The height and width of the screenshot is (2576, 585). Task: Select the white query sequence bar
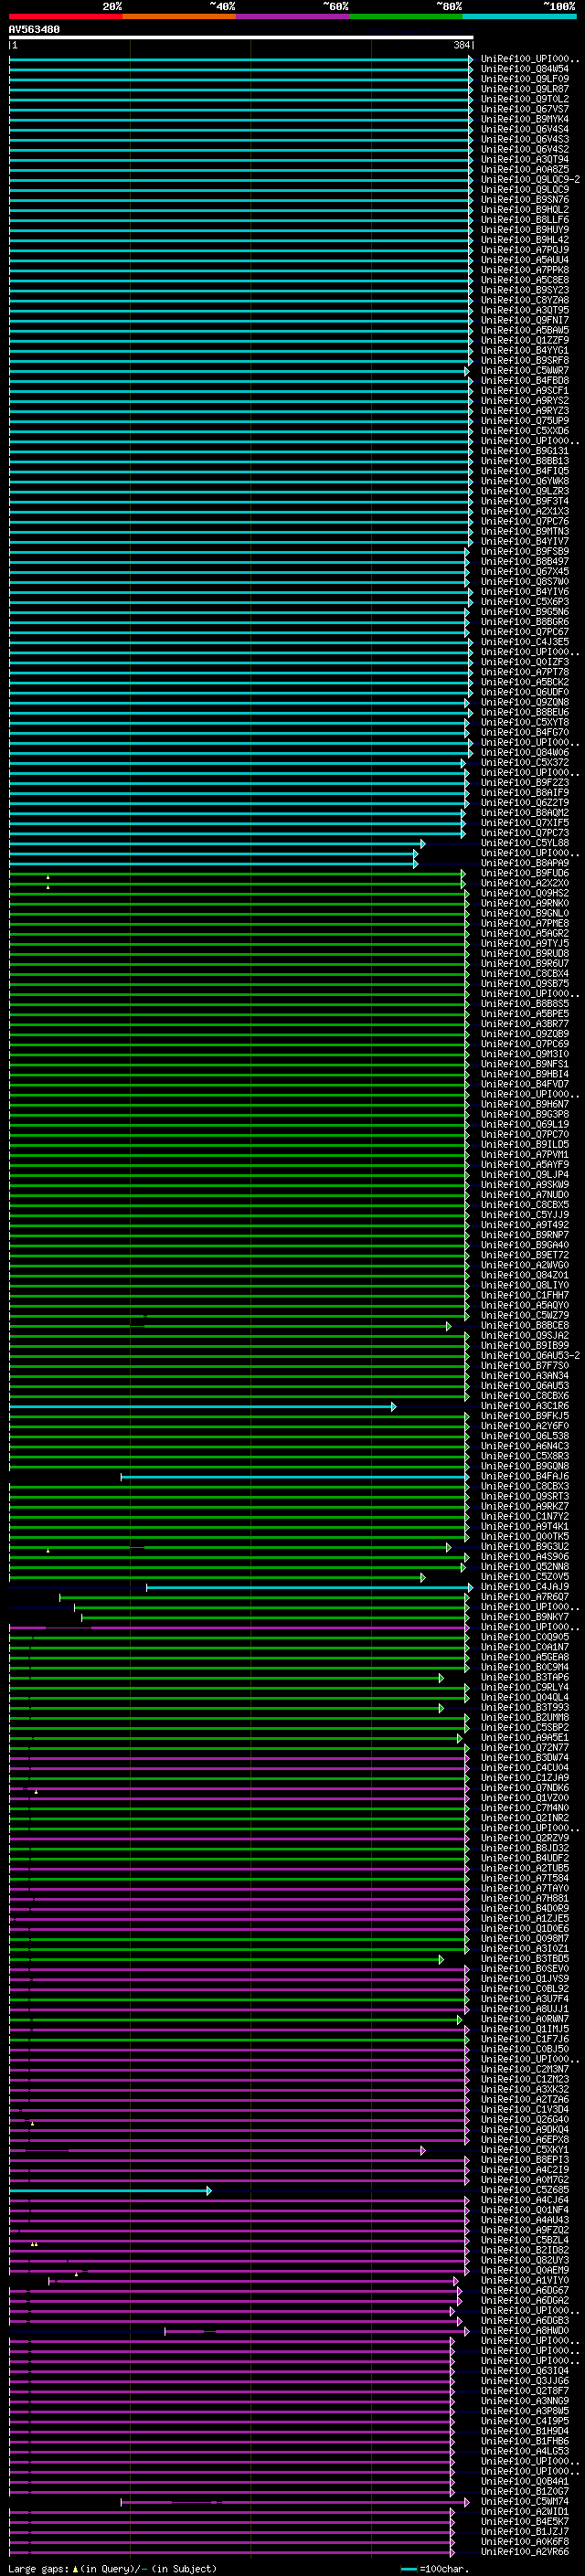(241, 38)
